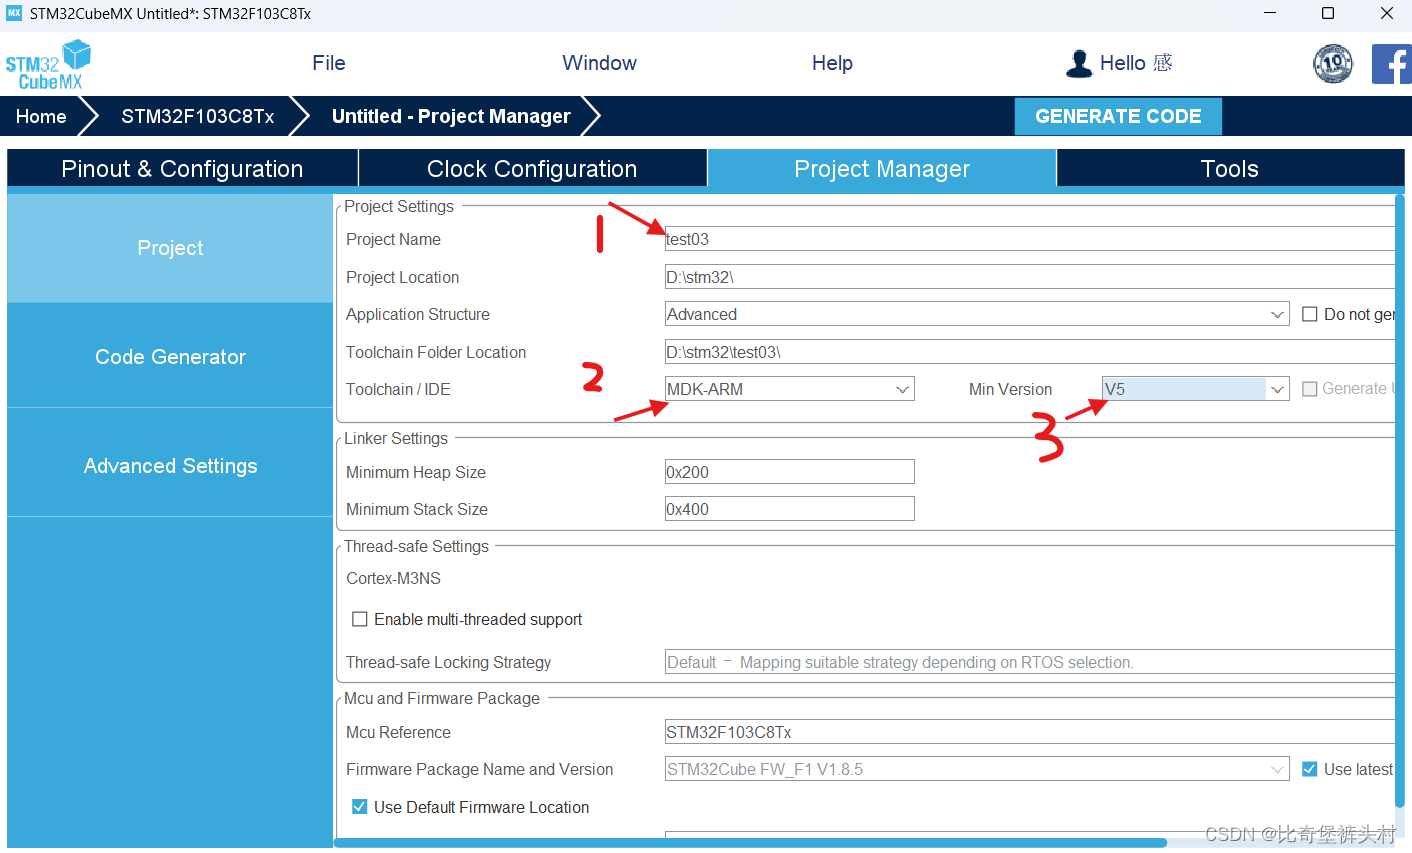Click the GENERATE CODE button
The width and height of the screenshot is (1412, 853).
[x=1118, y=116]
